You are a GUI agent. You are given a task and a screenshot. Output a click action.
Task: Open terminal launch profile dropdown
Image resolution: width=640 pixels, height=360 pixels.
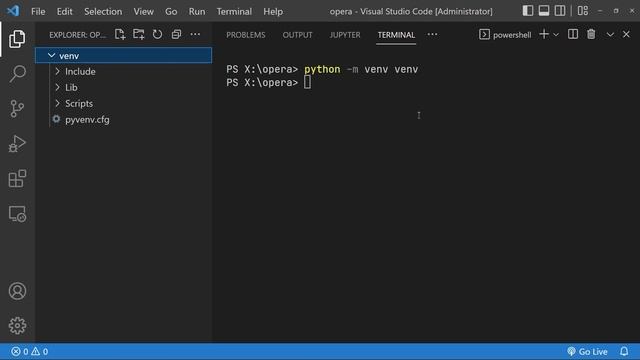[x=556, y=35]
